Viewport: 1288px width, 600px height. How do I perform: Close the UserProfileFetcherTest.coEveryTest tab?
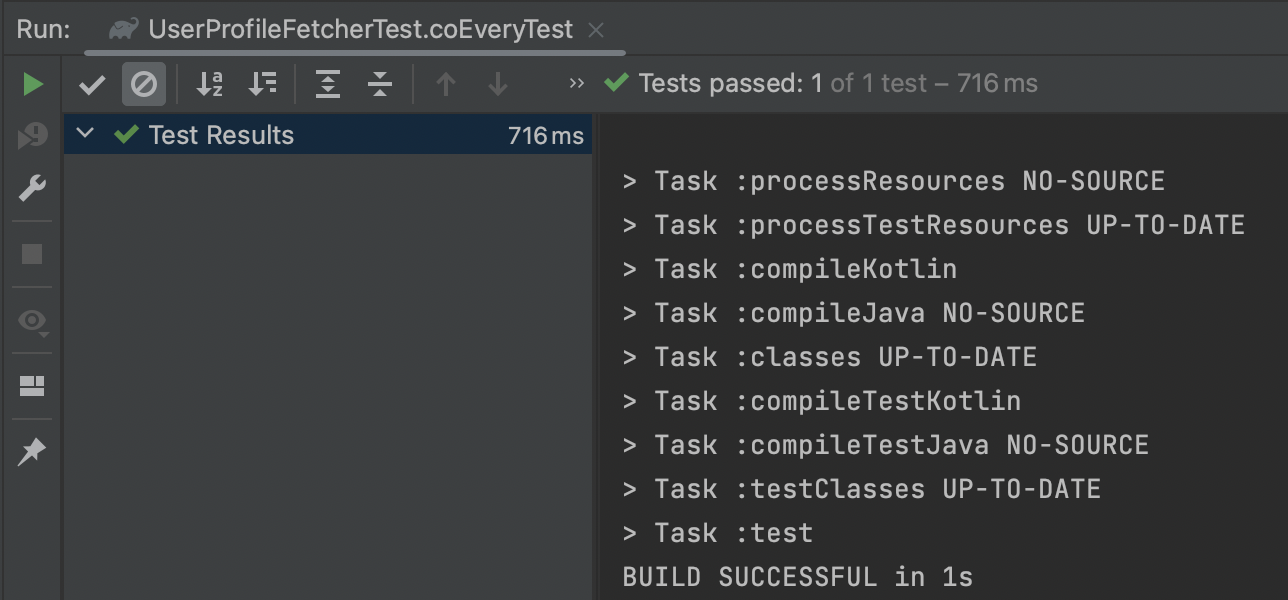(596, 30)
